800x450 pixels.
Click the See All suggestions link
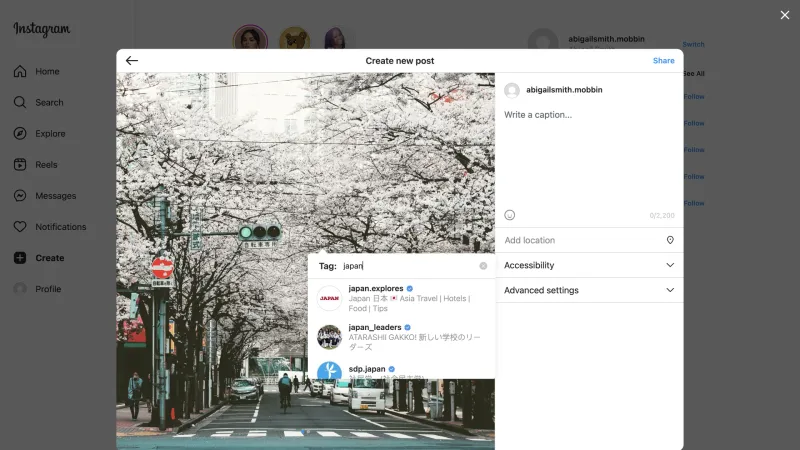pyautogui.click(x=693, y=73)
